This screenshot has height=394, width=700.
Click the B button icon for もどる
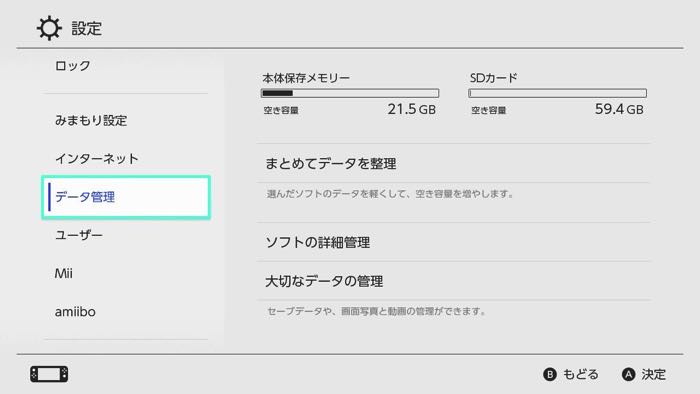click(550, 374)
